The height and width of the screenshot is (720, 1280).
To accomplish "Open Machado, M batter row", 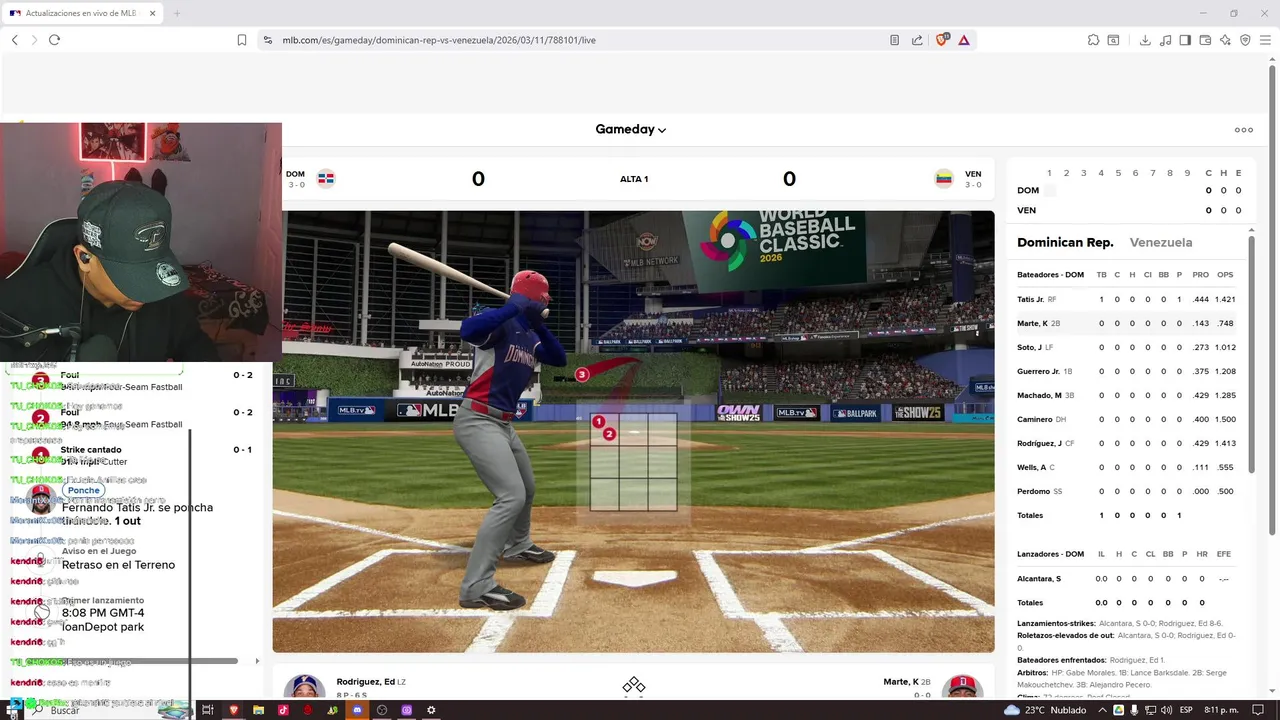I will point(1127,395).
